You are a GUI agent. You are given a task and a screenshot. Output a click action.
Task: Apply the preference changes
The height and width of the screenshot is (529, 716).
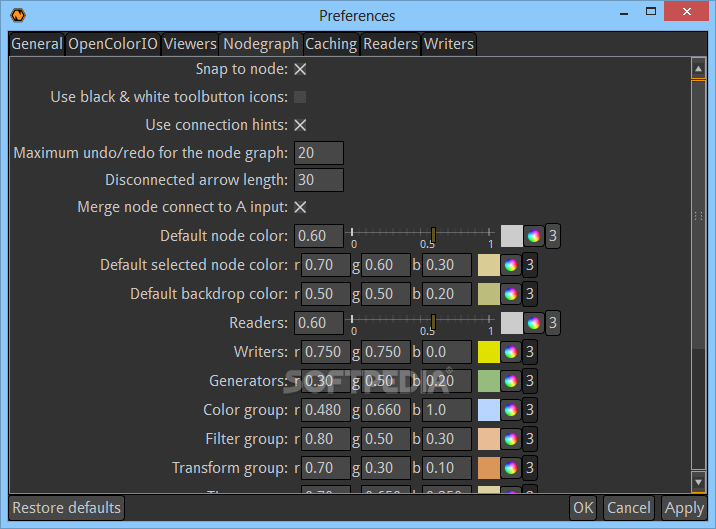click(x=684, y=508)
